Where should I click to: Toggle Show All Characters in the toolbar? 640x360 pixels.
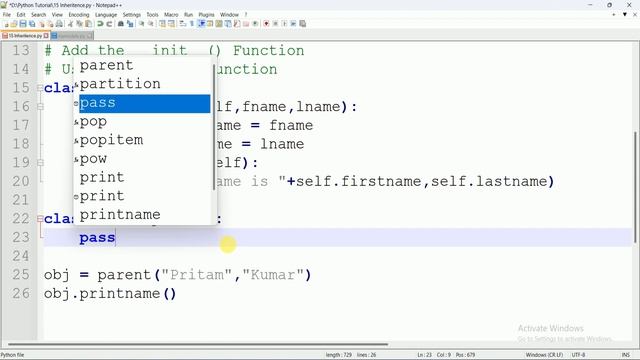point(192,24)
